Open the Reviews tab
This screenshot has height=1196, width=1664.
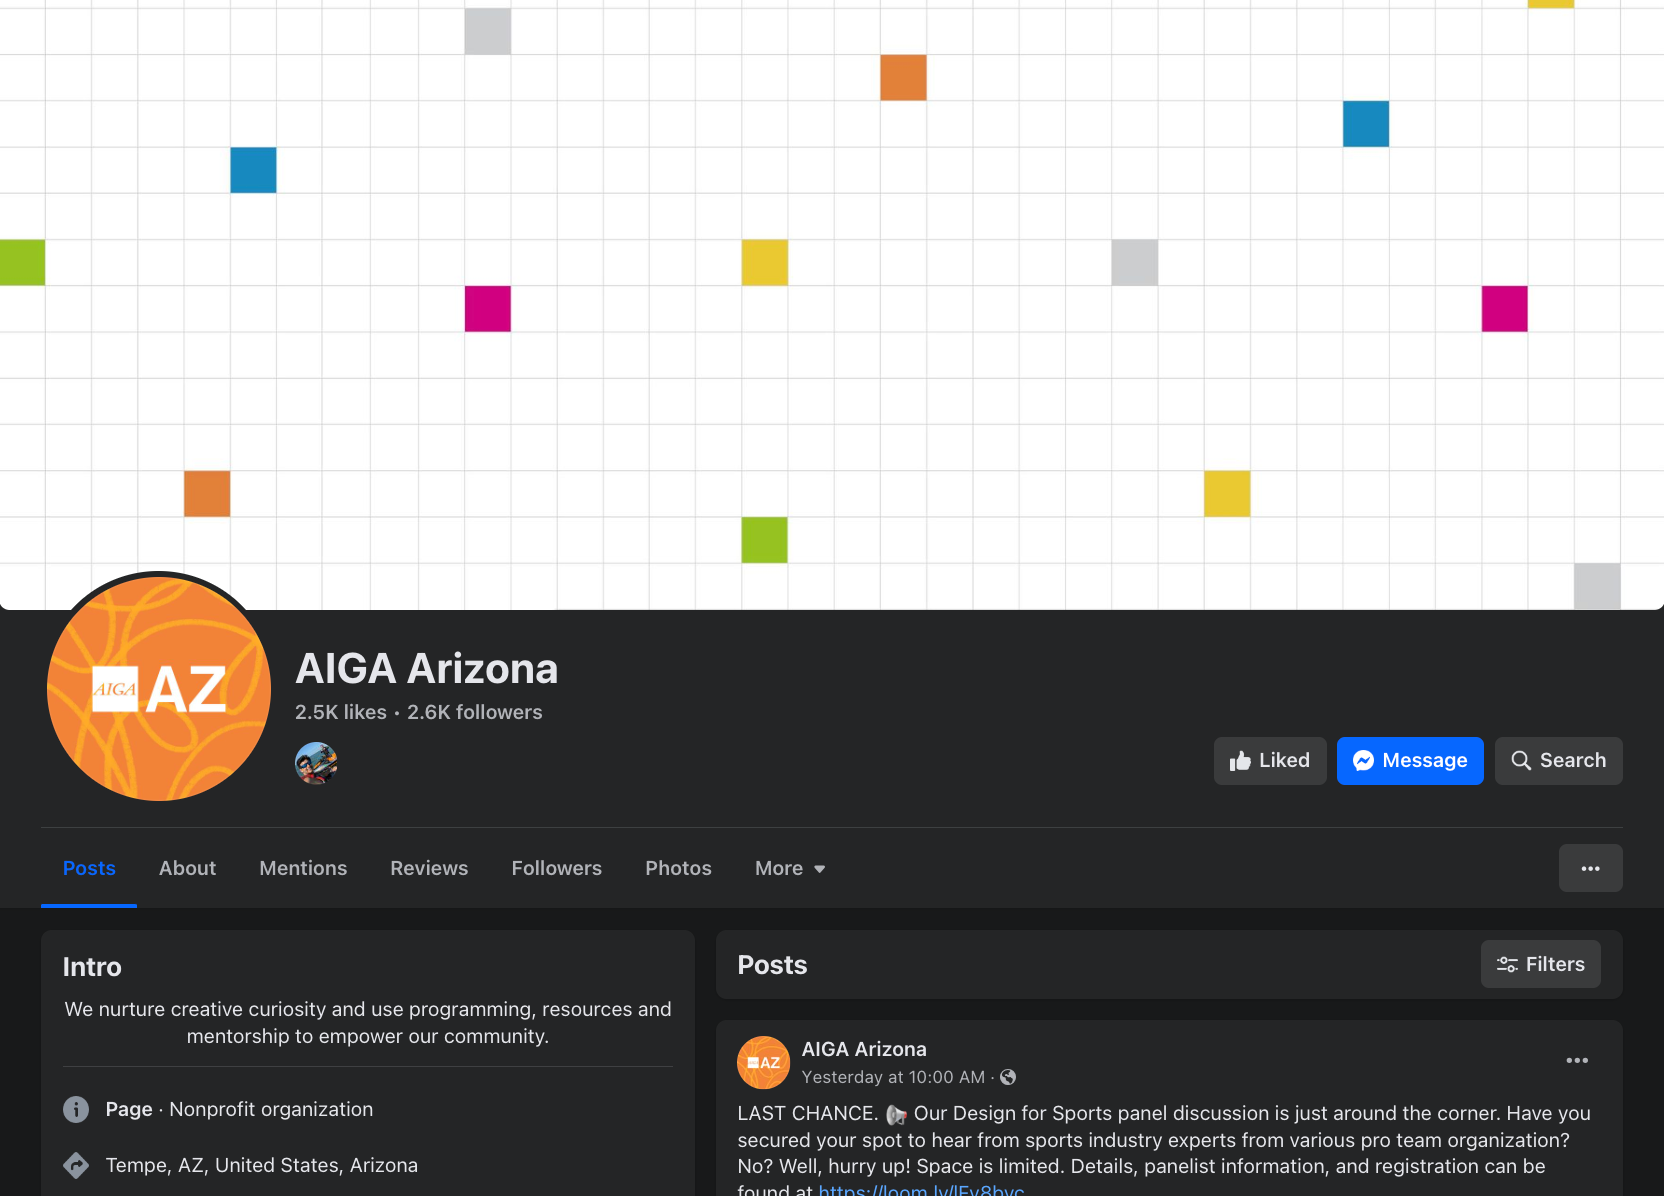click(x=429, y=868)
